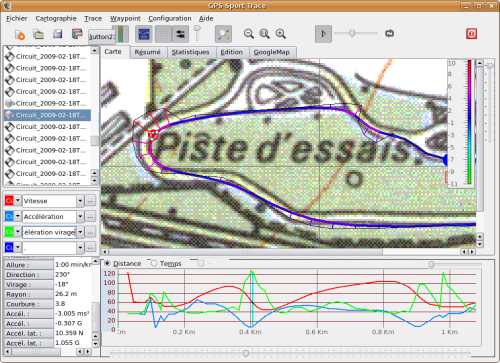The height and width of the screenshot is (363, 500).
Task: Click the playback speed slider handle
Action: pyautogui.click(x=352, y=33)
